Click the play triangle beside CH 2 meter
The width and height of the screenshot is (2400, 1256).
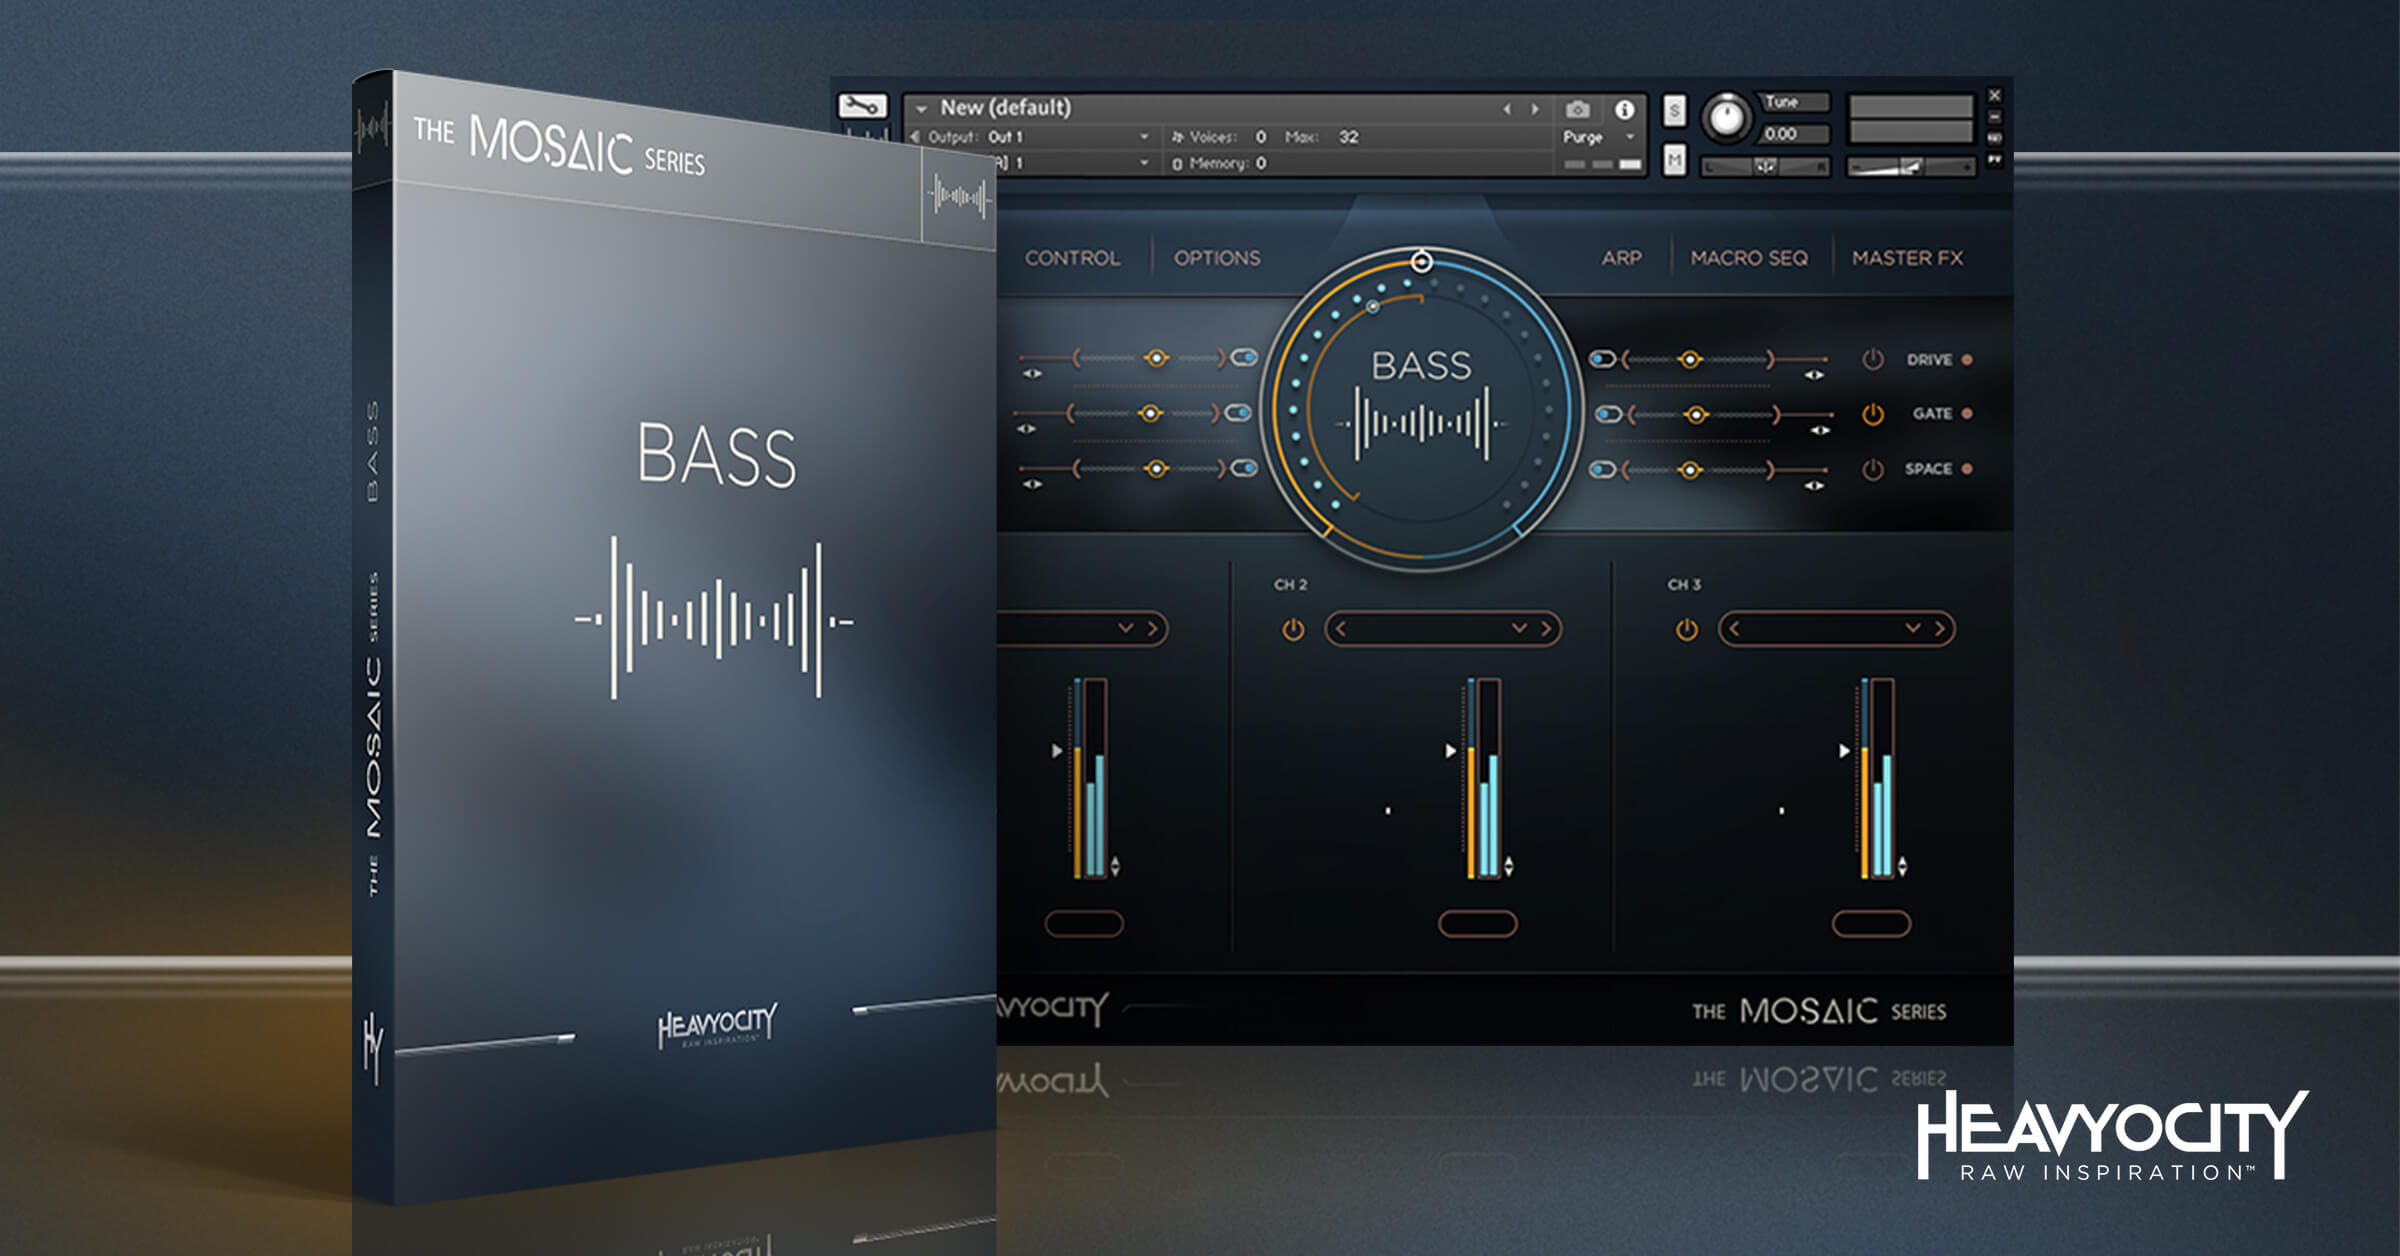1450,750
